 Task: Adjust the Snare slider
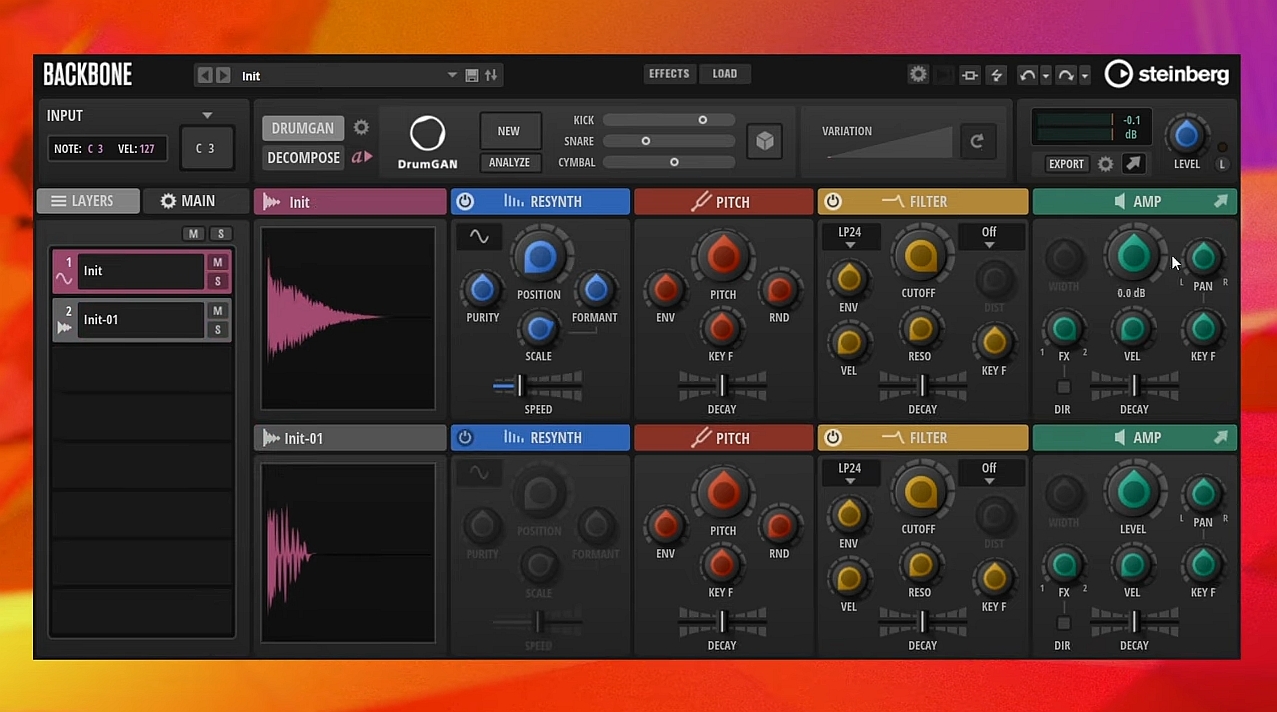pyautogui.click(x=669, y=141)
